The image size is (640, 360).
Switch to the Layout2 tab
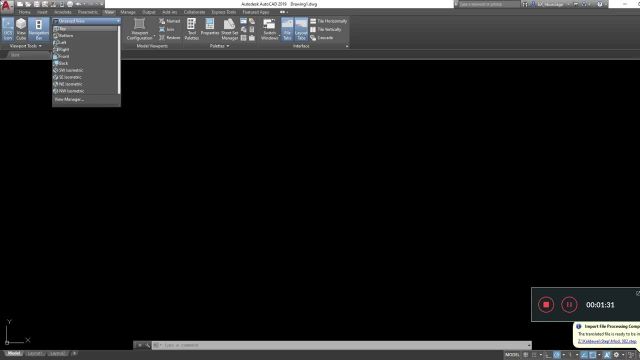(57, 353)
